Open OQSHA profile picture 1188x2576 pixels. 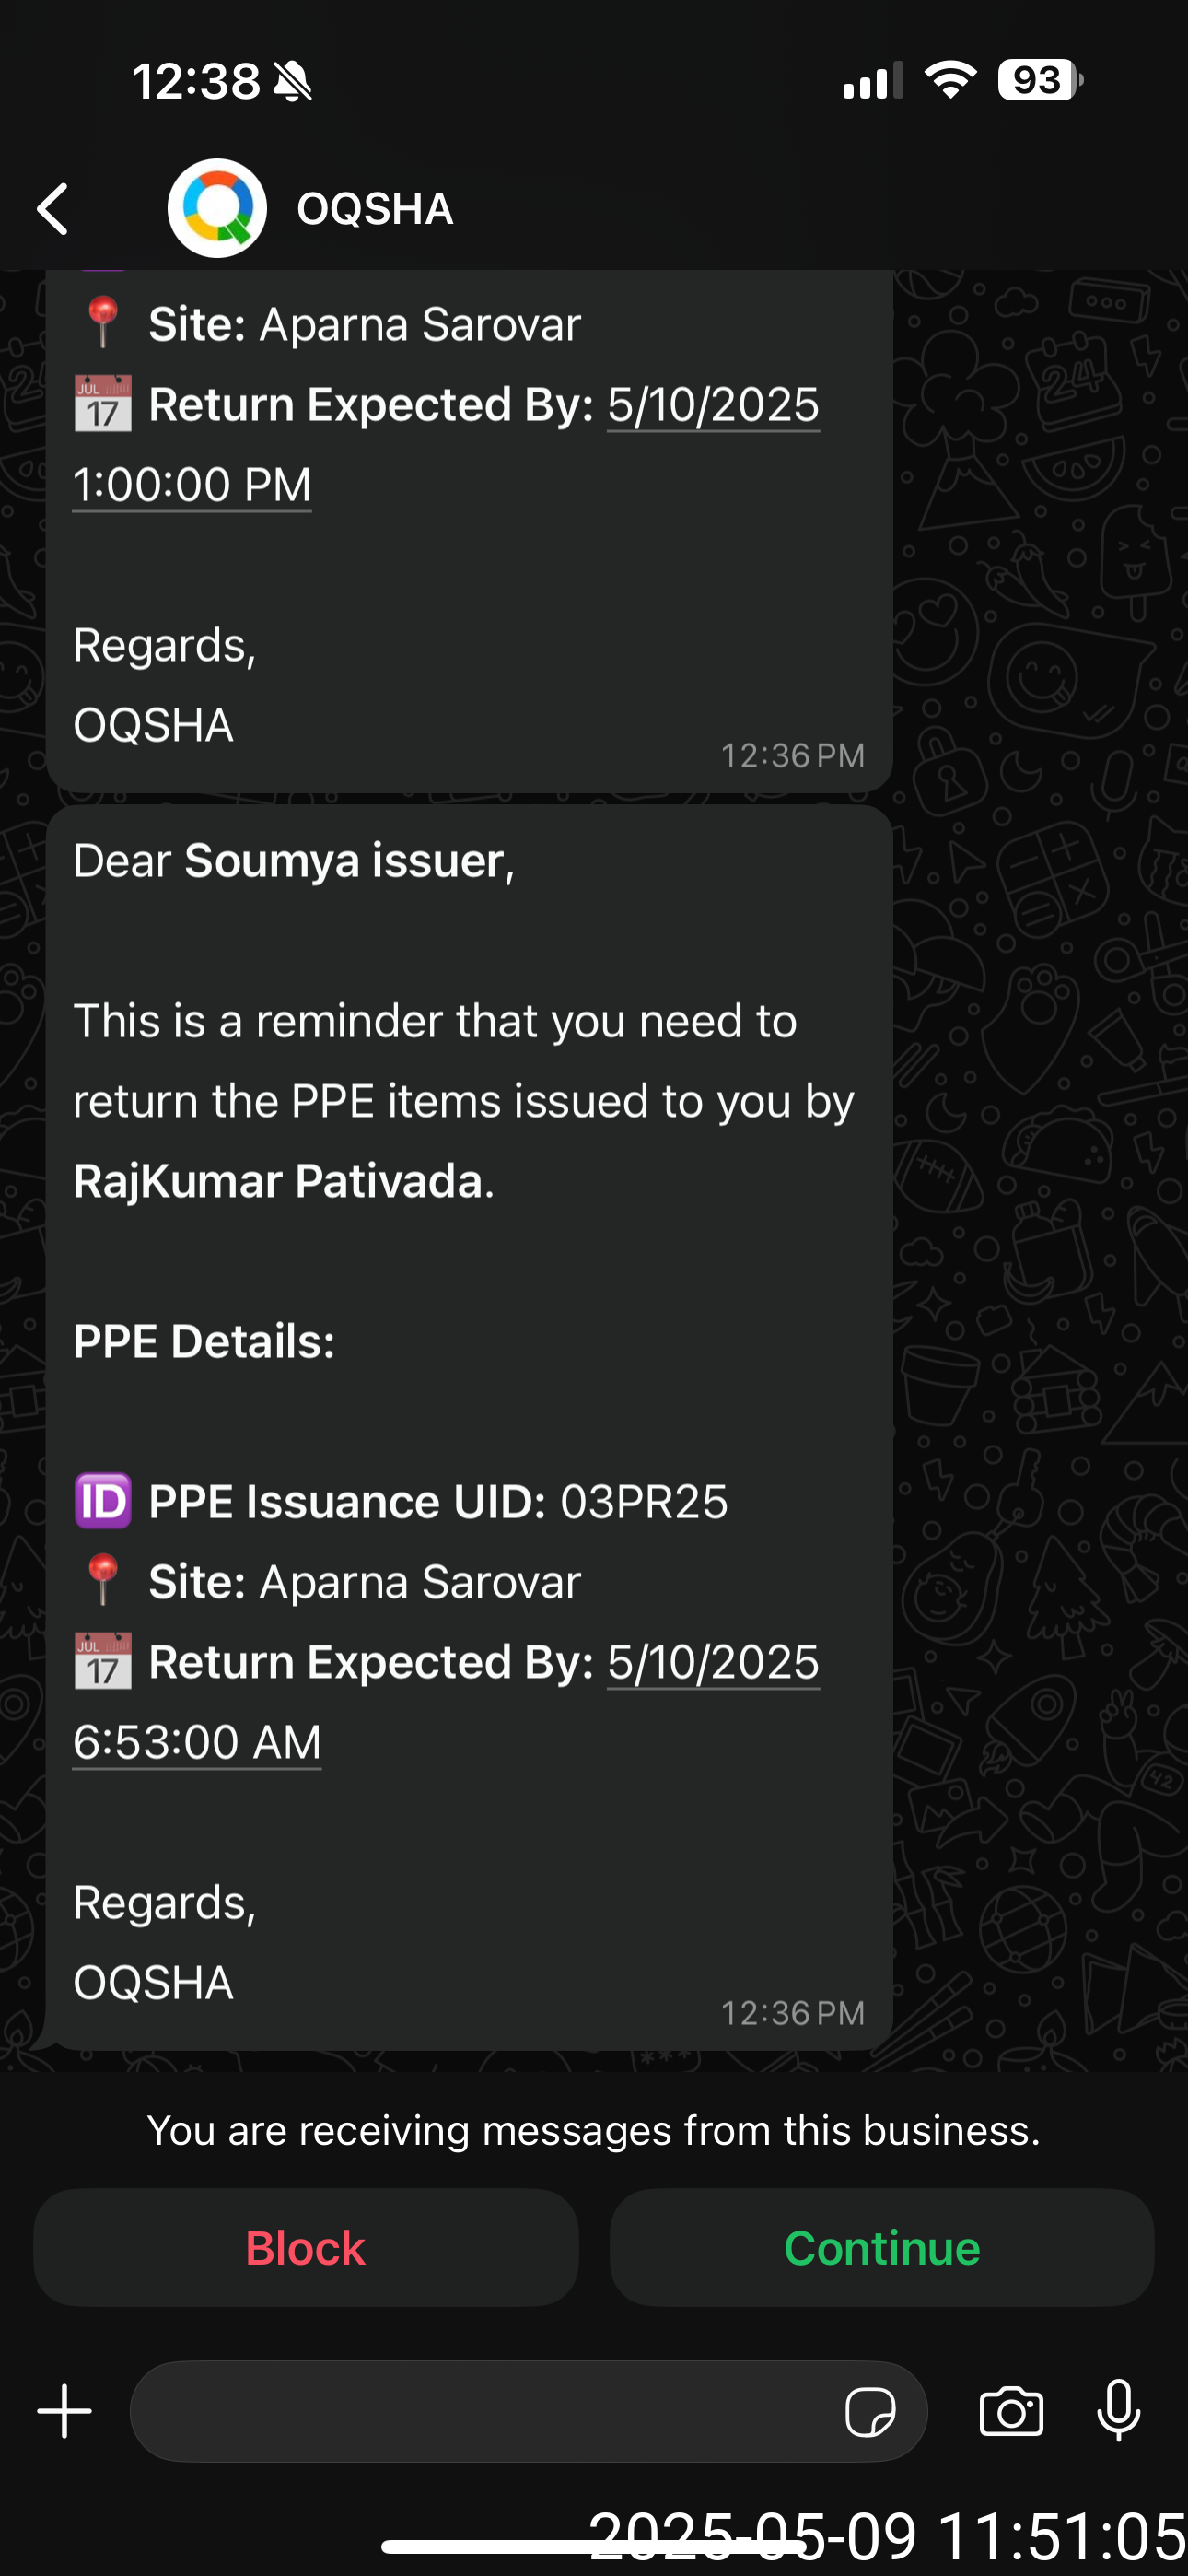[x=217, y=209]
